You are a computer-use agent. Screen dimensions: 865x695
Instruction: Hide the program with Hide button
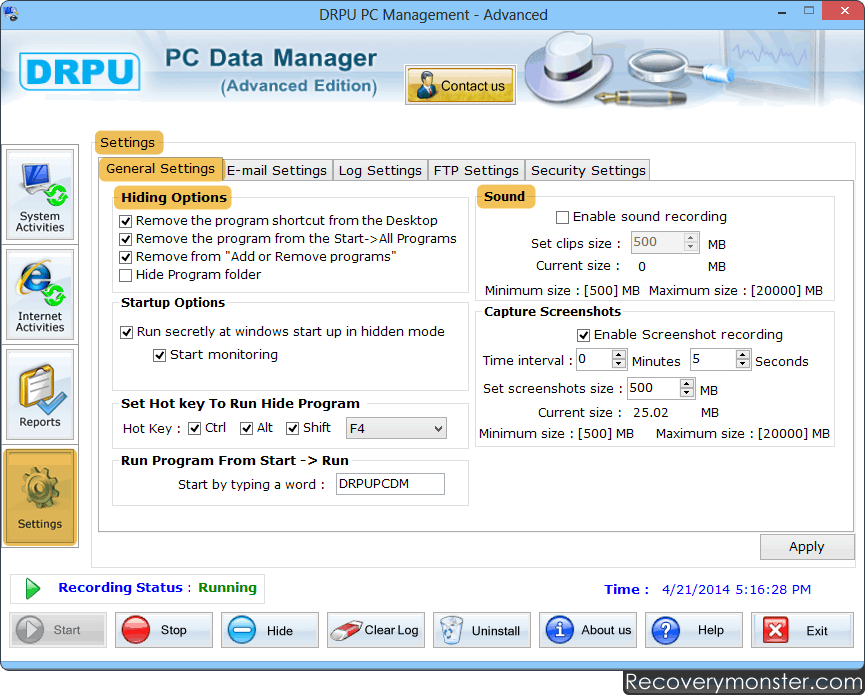coord(270,630)
